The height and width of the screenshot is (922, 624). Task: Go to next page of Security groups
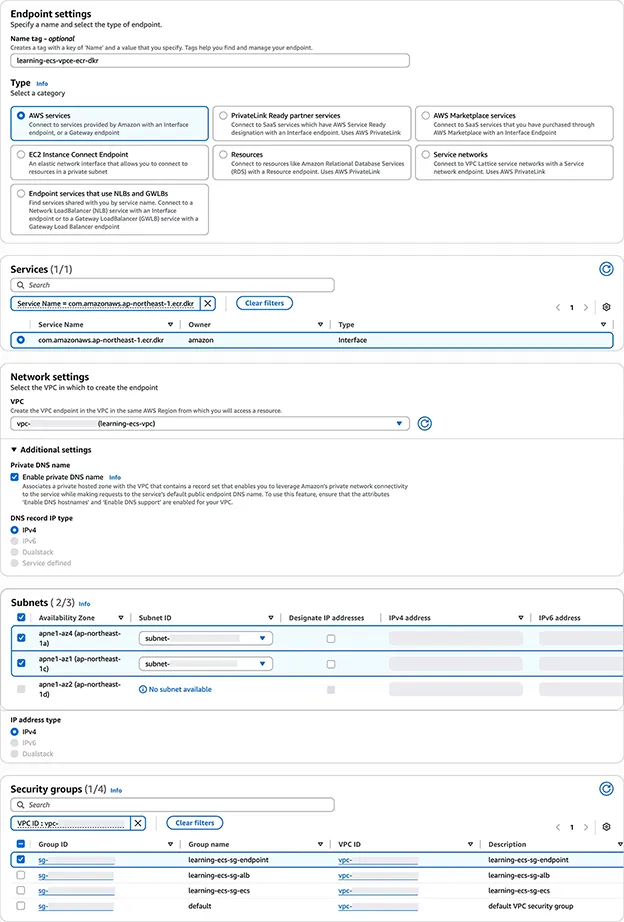pyautogui.click(x=585, y=827)
